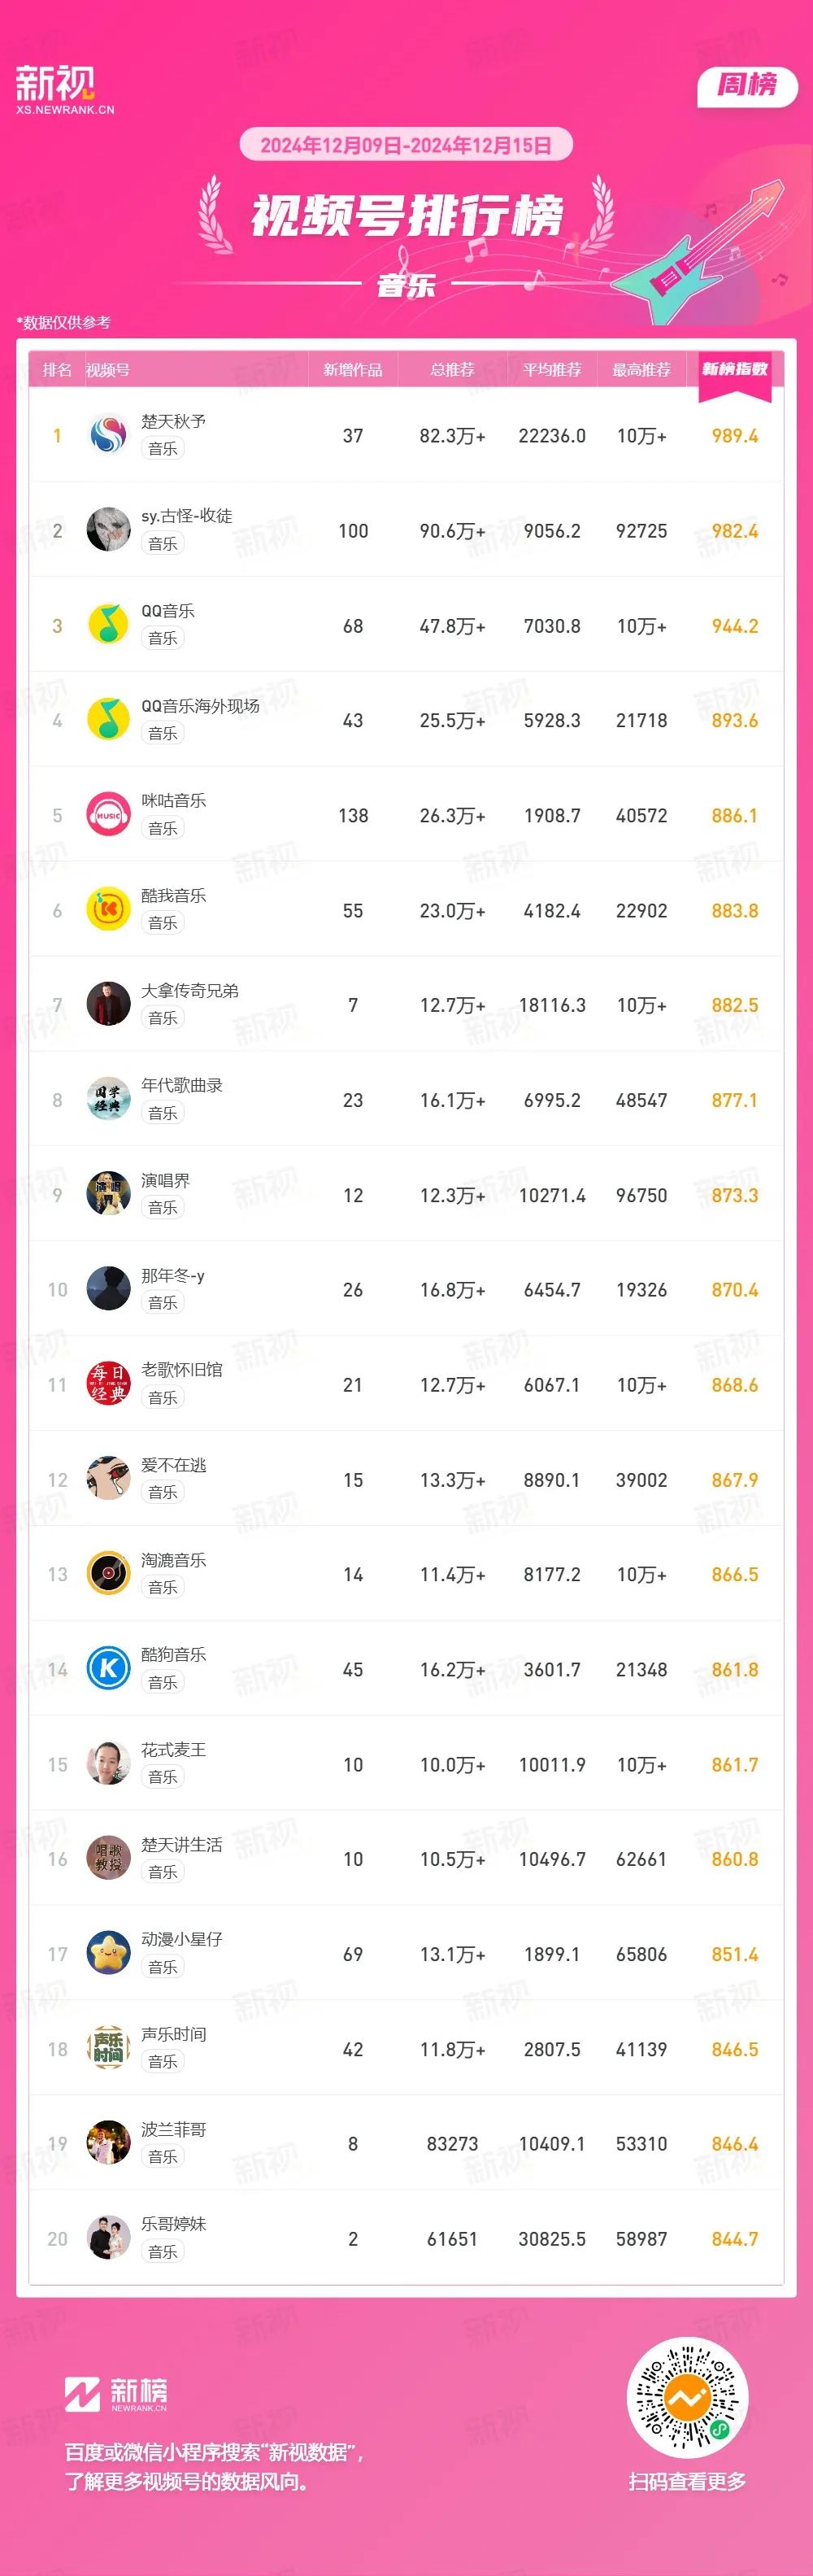The width and height of the screenshot is (813, 2576).
Task: Select the date range 2024年12月09日-12月15日 pill
Action: (x=406, y=145)
